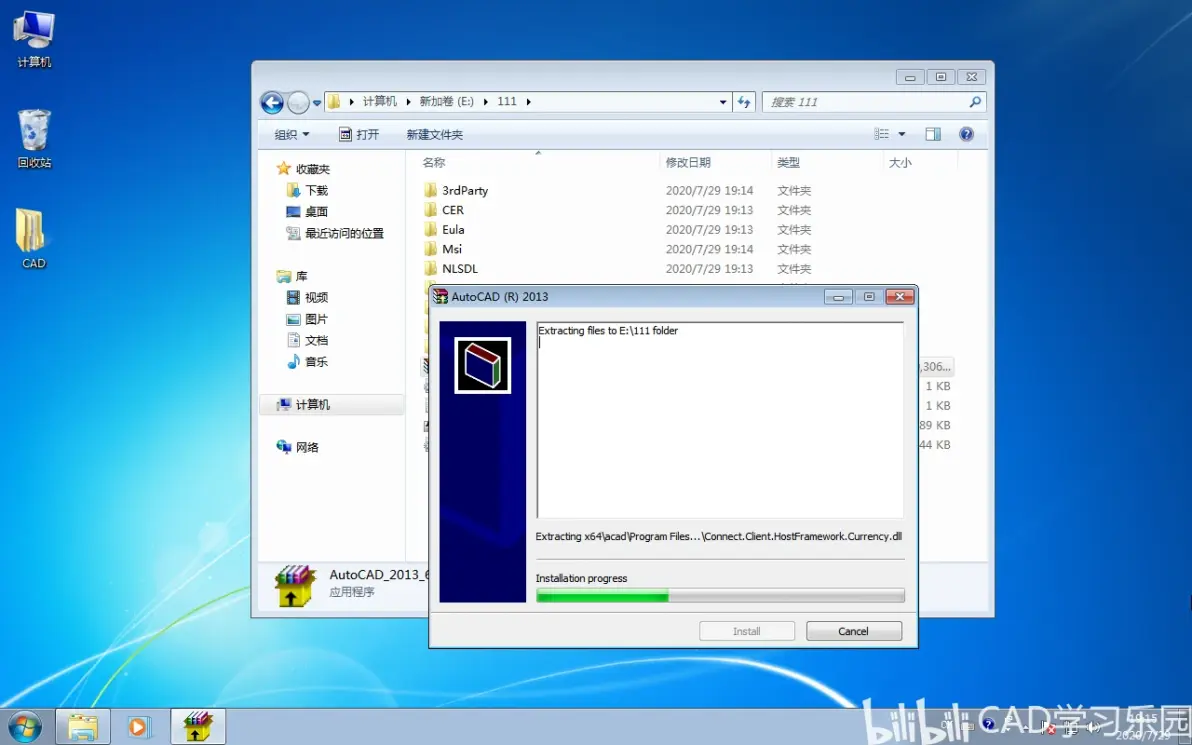Click 新建文件夹 in the toolbar

[434, 135]
